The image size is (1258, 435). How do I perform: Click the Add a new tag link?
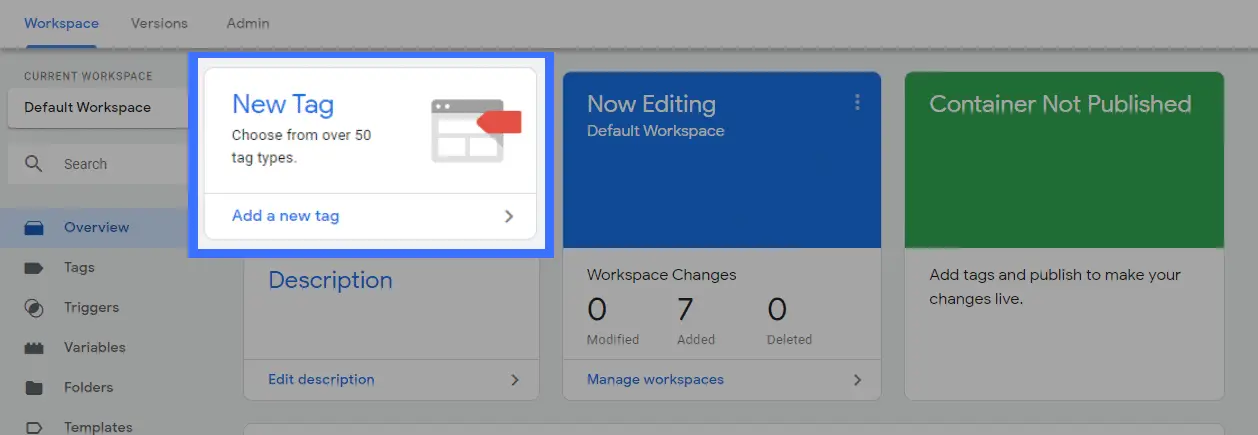285,216
